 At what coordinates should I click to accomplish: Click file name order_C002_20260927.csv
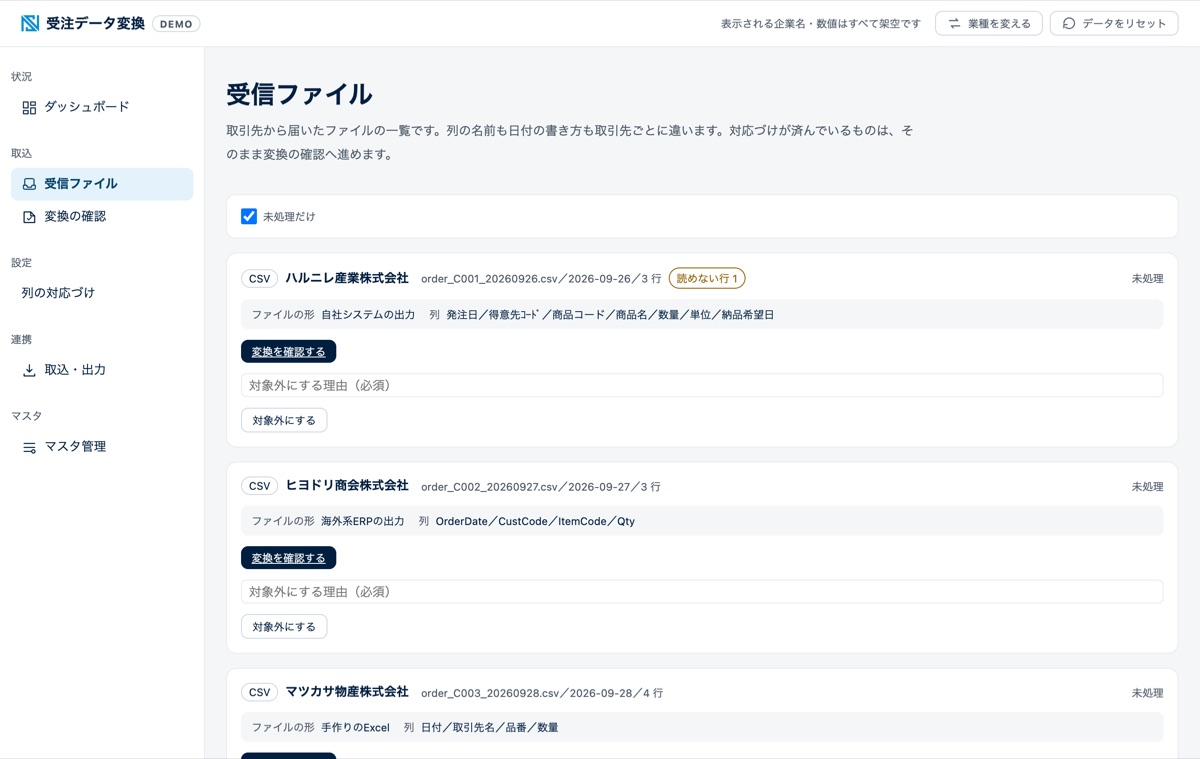click(489, 487)
